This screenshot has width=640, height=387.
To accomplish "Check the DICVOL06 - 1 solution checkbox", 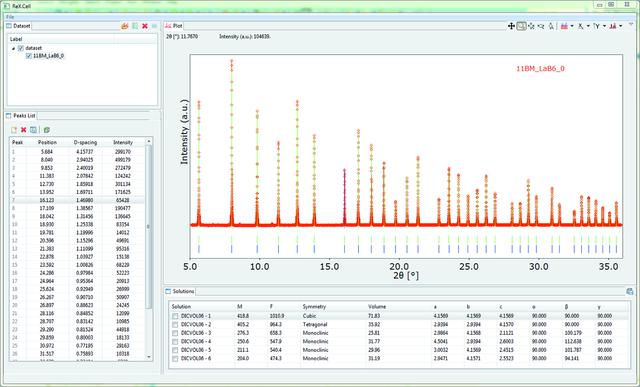I will tap(175, 316).
